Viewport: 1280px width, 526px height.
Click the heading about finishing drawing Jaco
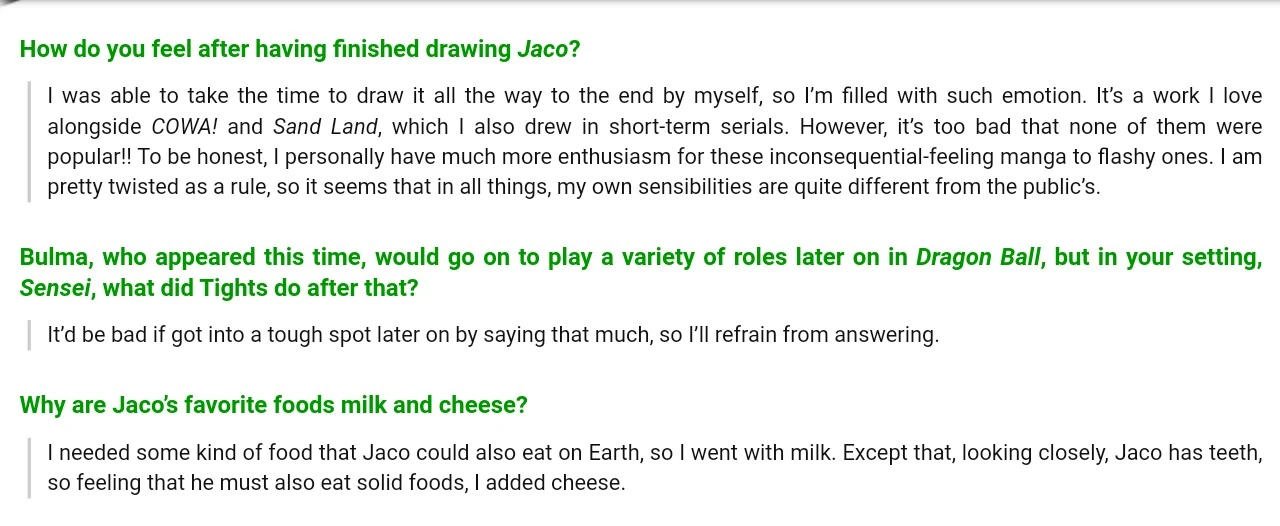[x=300, y=49]
